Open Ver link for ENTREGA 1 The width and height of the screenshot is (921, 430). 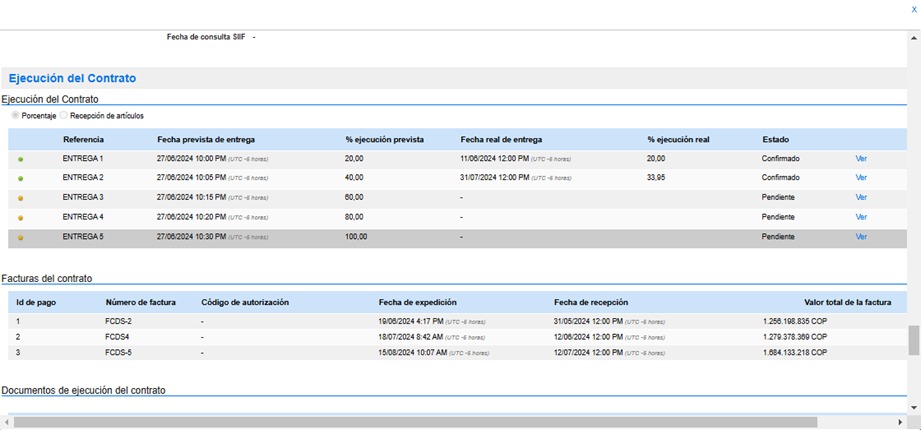(x=861, y=158)
